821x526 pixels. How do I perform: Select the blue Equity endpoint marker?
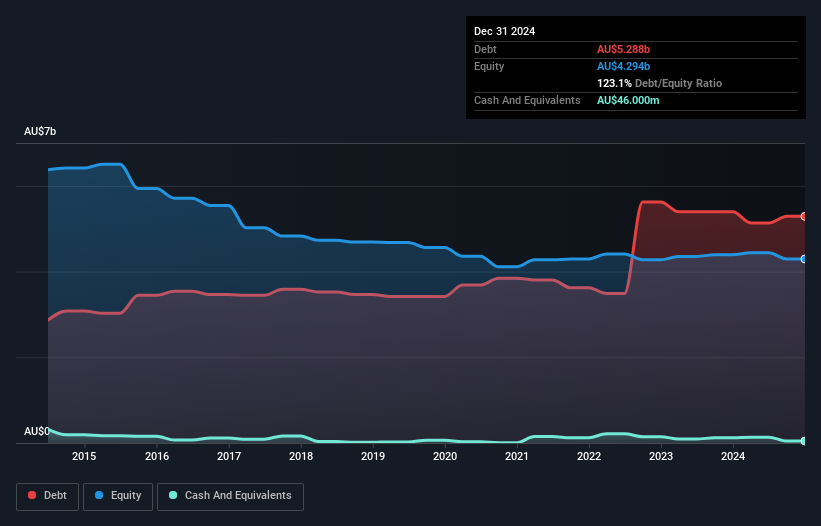[x=804, y=259]
